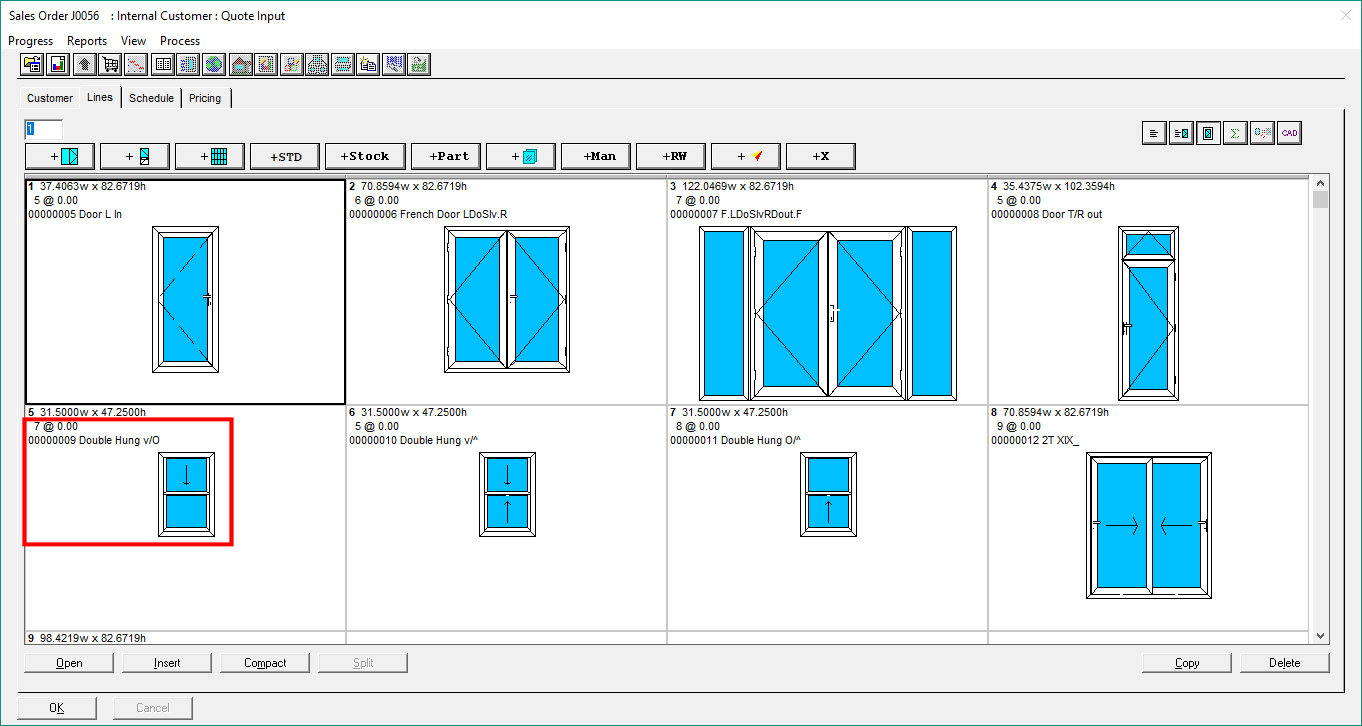Click the green sigma totals icon
Image resolution: width=1362 pixels, height=726 pixels.
[x=1235, y=133]
